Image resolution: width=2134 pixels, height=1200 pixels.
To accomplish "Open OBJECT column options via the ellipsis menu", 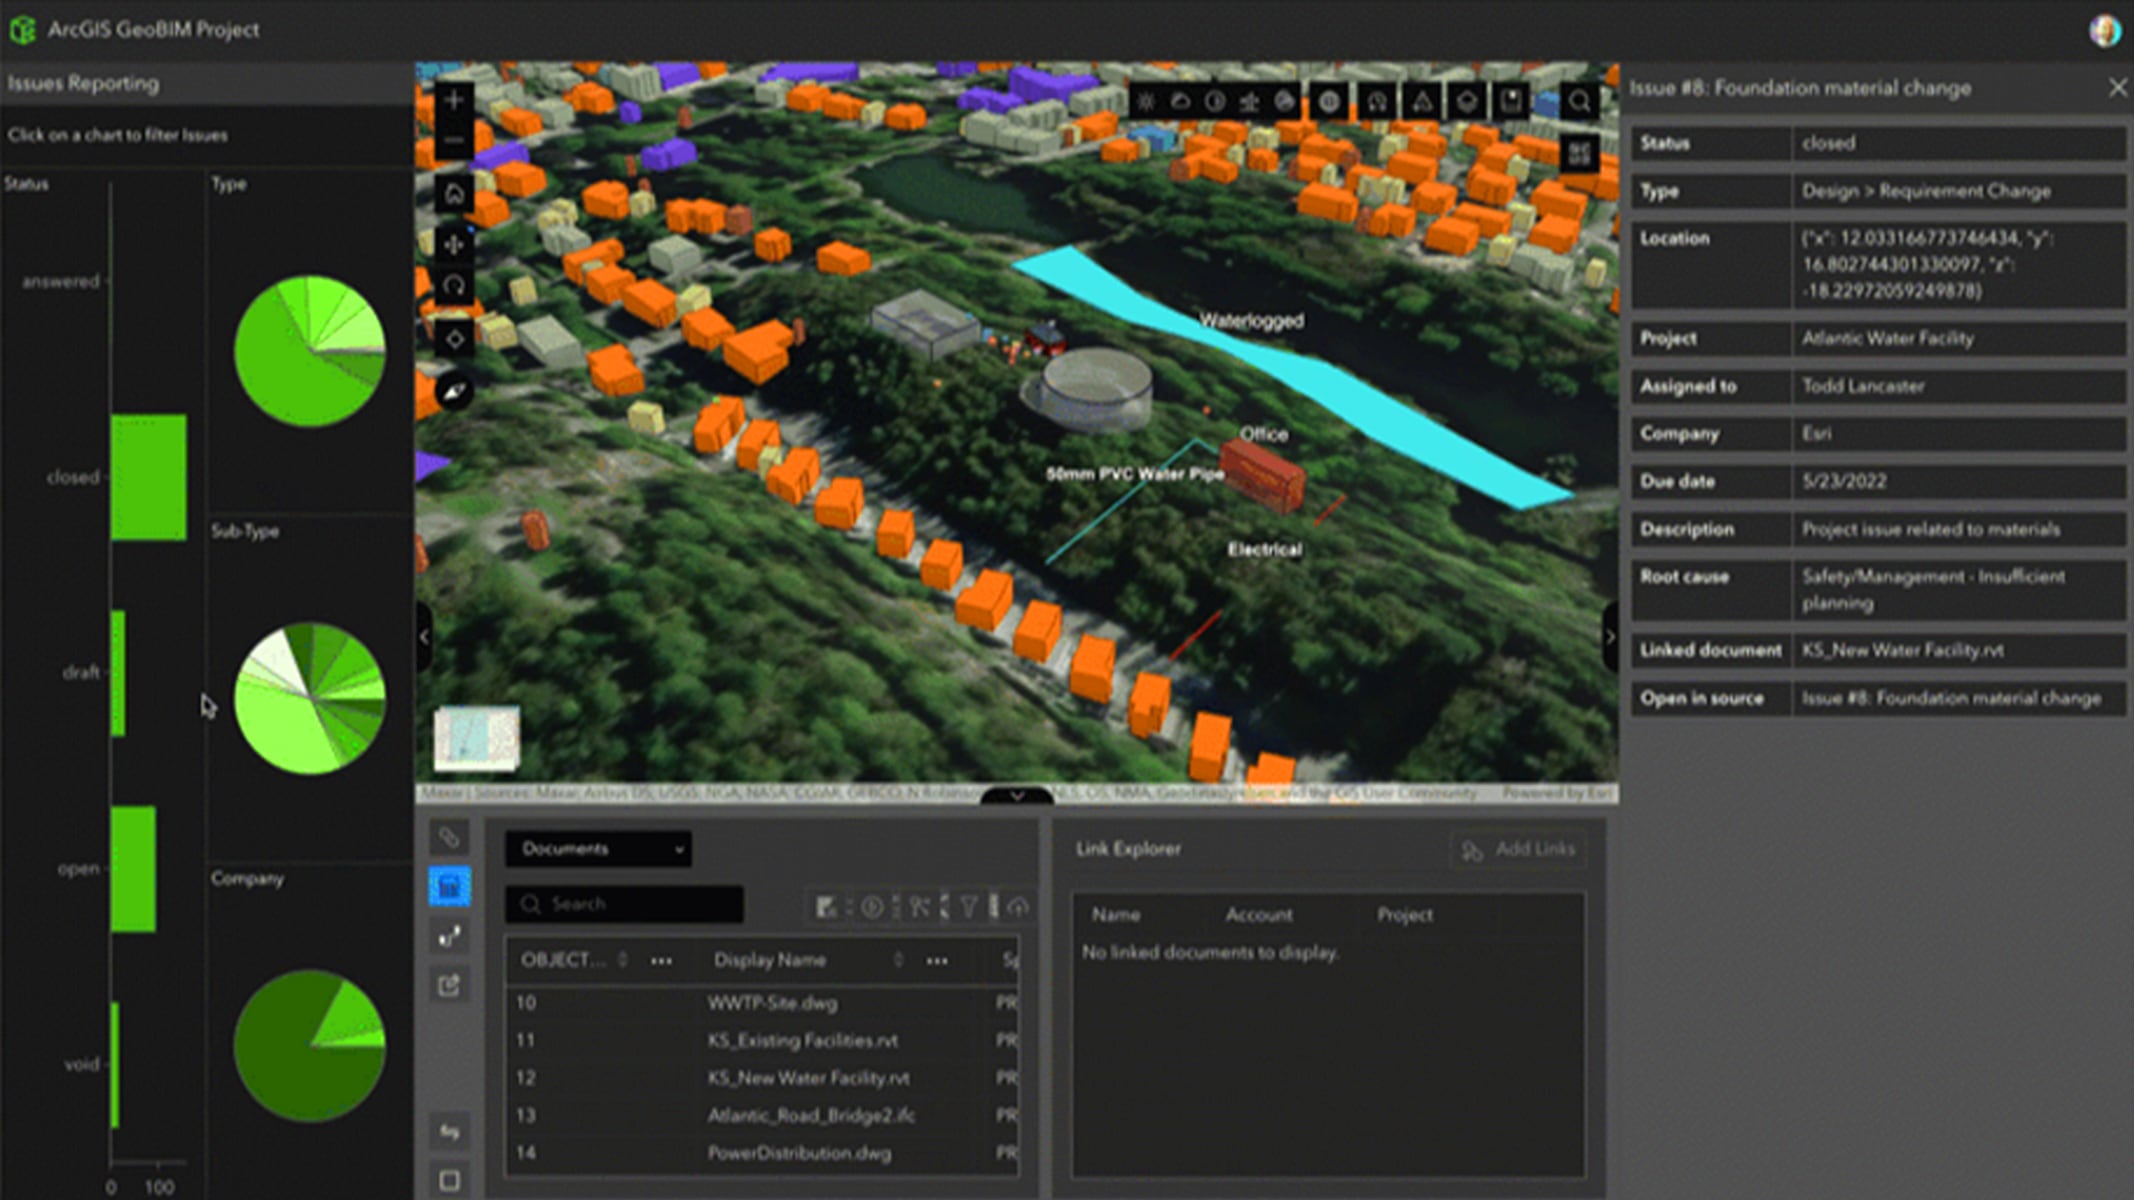I will point(661,960).
